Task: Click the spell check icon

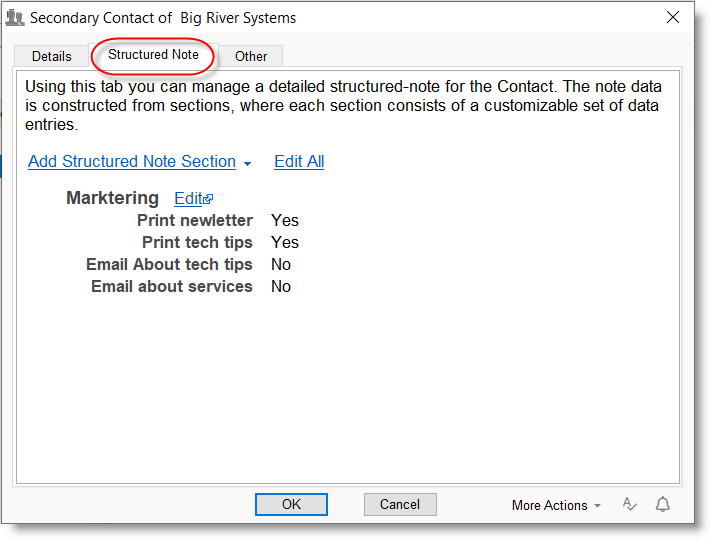Action: (630, 504)
